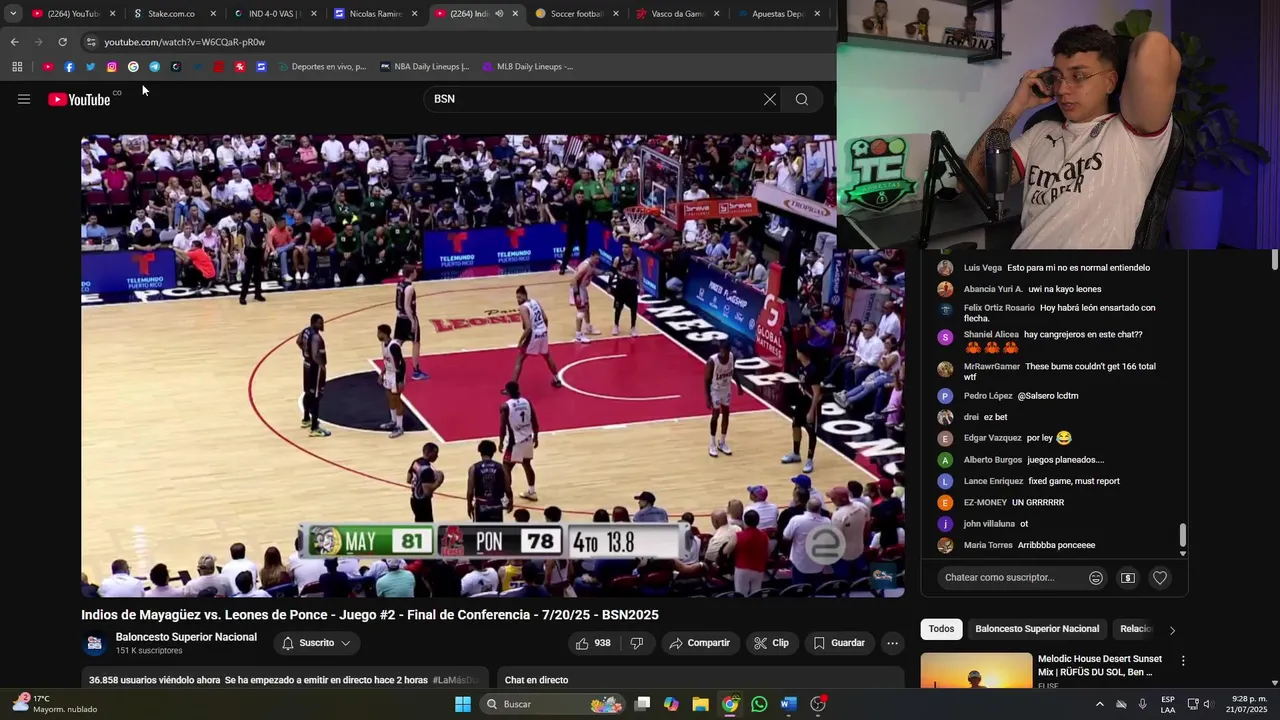Click the address bar URL
The height and width of the screenshot is (720, 1280).
point(185,42)
